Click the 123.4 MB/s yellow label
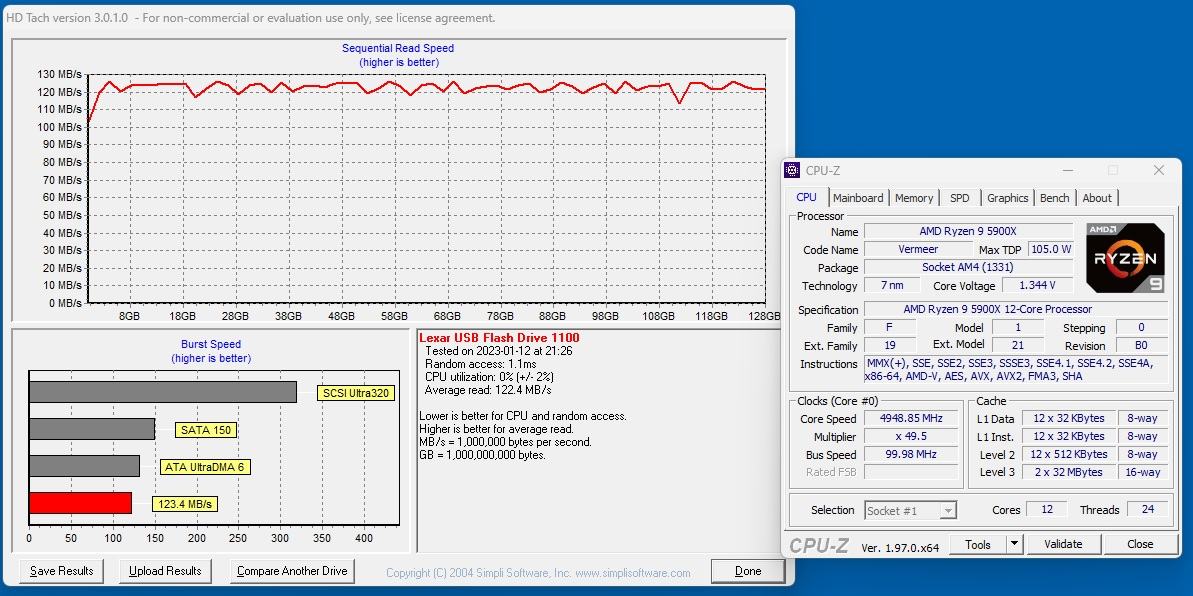Screen dimensions: 1193x596 (185, 504)
